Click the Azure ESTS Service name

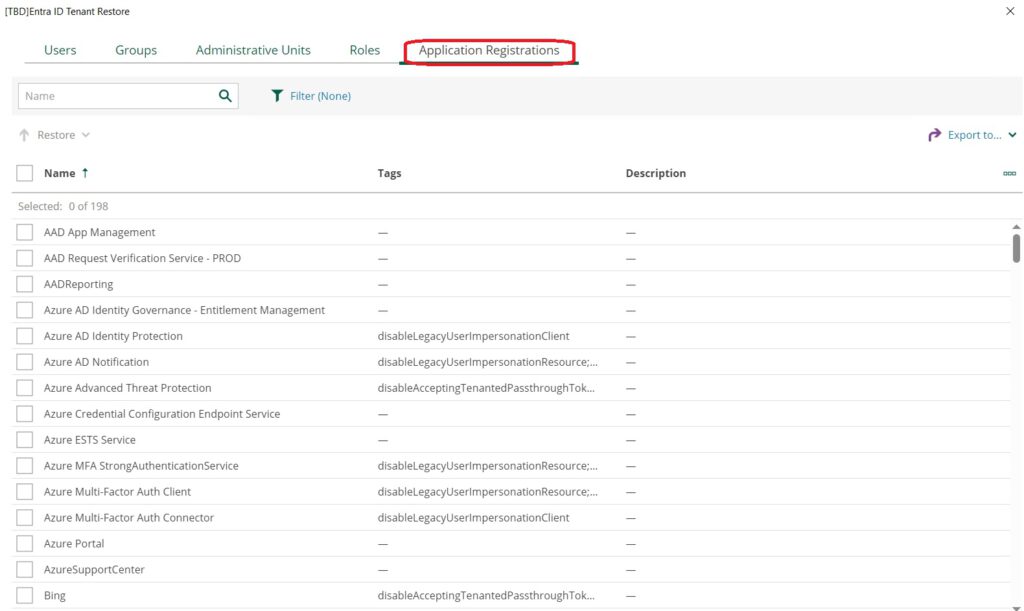click(89, 439)
